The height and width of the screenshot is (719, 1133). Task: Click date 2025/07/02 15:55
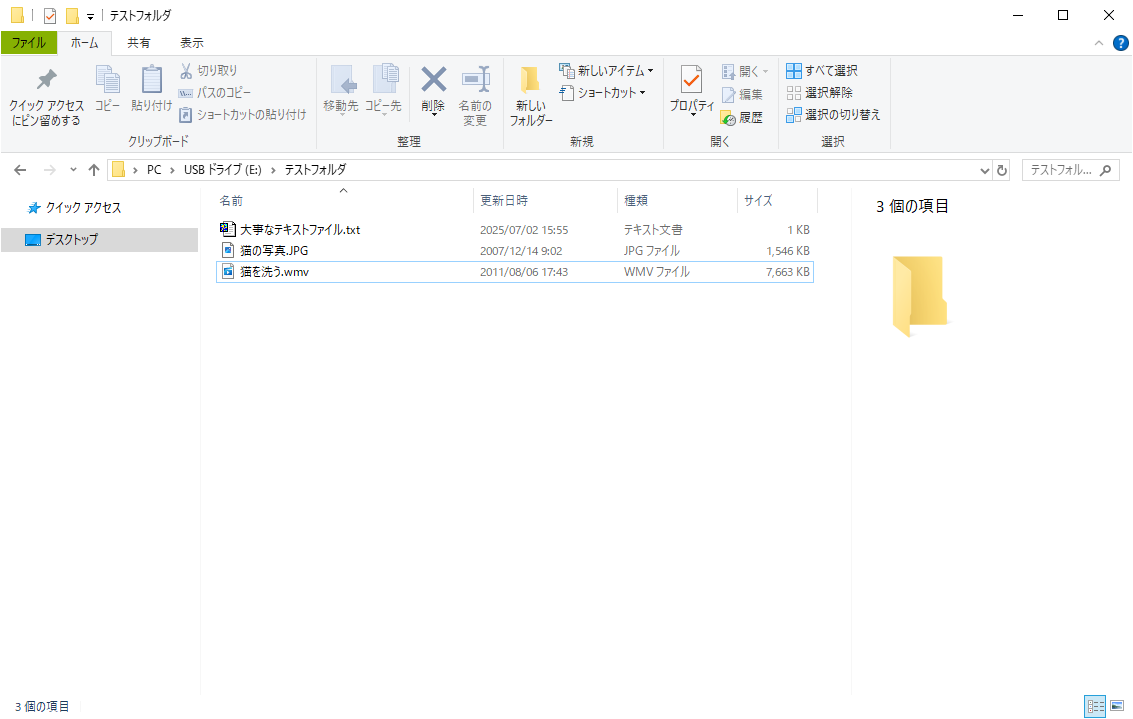pos(524,230)
